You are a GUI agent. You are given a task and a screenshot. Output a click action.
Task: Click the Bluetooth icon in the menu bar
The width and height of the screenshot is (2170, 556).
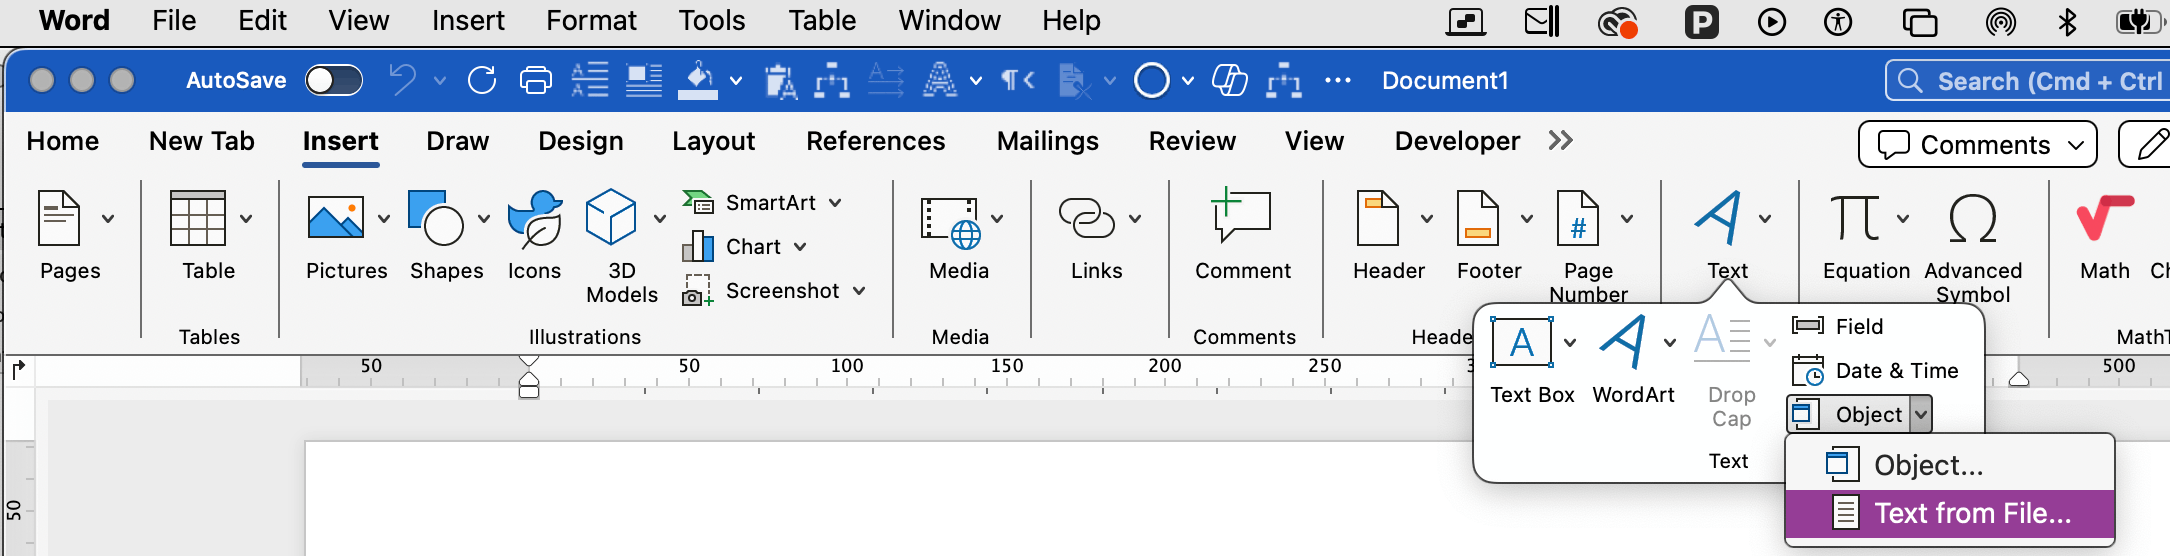pyautogui.click(x=2067, y=21)
